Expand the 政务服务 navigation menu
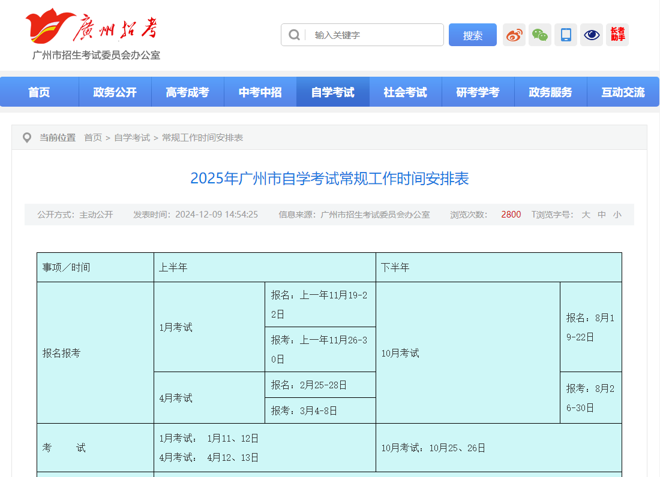 coord(550,92)
